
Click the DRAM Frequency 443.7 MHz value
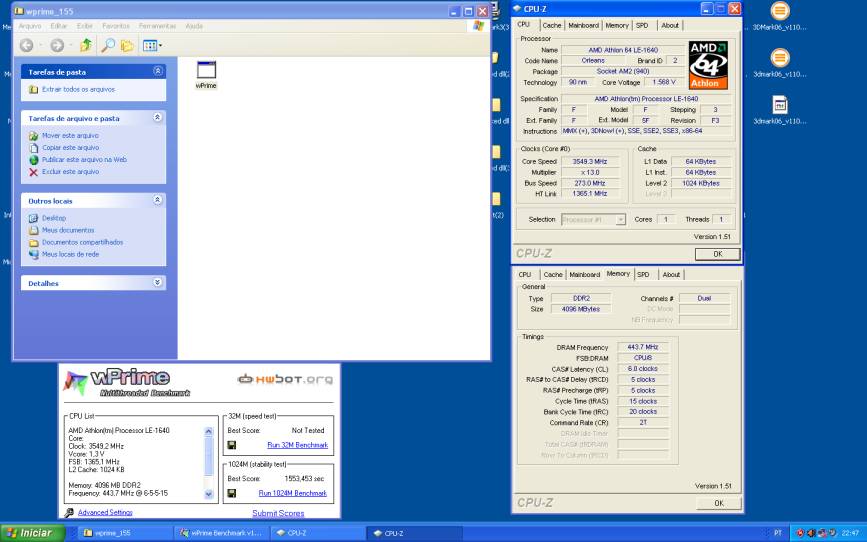click(x=643, y=347)
